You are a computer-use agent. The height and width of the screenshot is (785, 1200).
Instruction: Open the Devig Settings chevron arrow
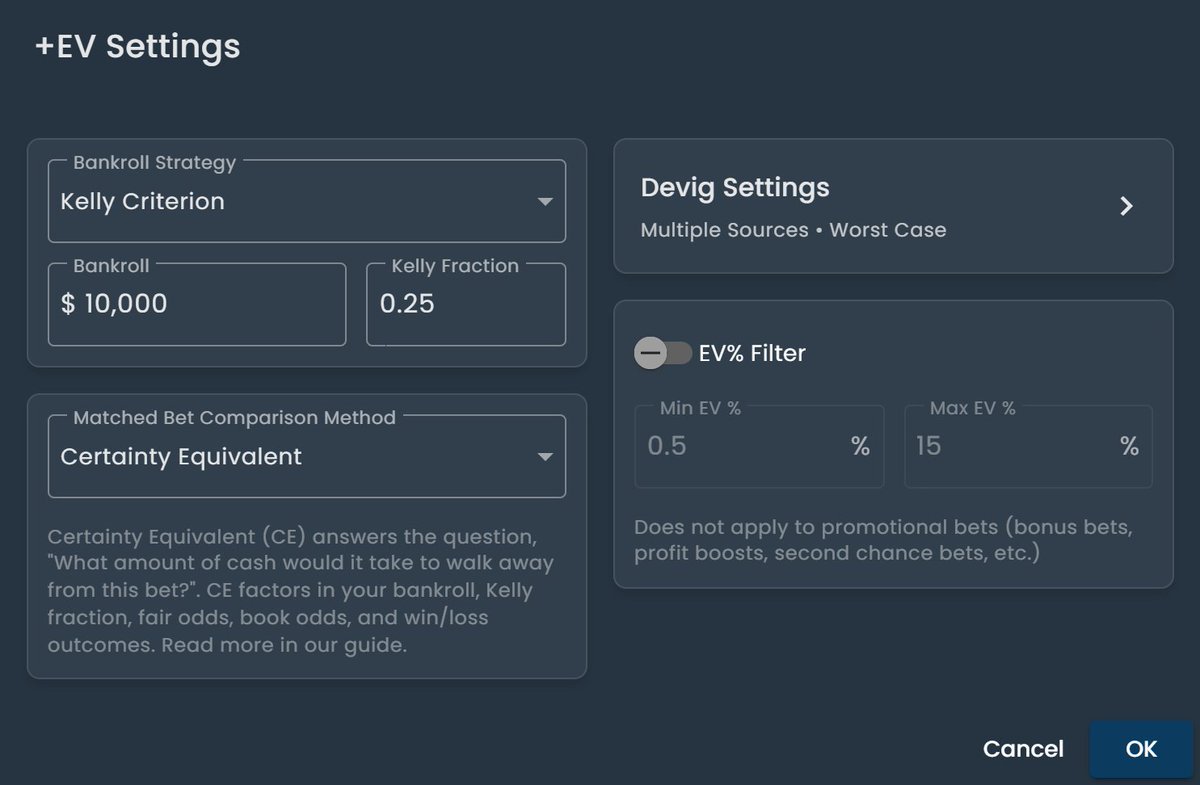pyautogui.click(x=1127, y=207)
